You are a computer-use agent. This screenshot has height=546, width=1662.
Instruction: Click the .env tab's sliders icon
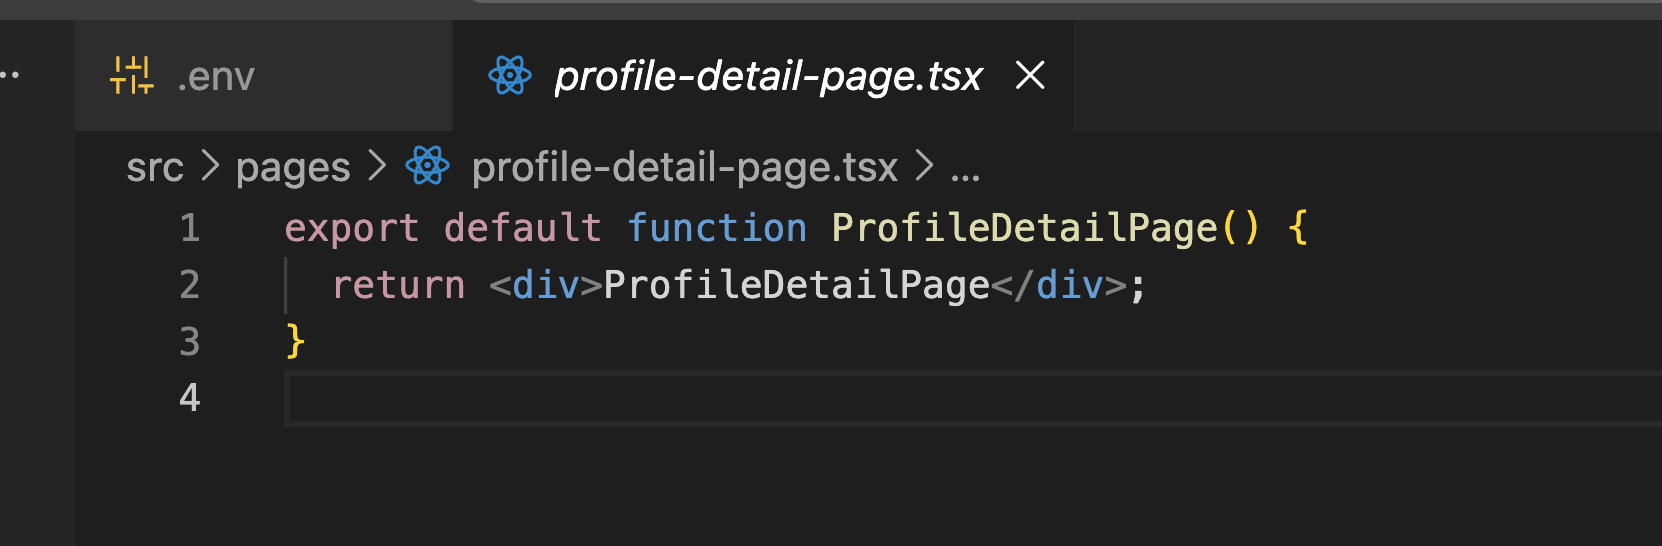click(x=132, y=76)
